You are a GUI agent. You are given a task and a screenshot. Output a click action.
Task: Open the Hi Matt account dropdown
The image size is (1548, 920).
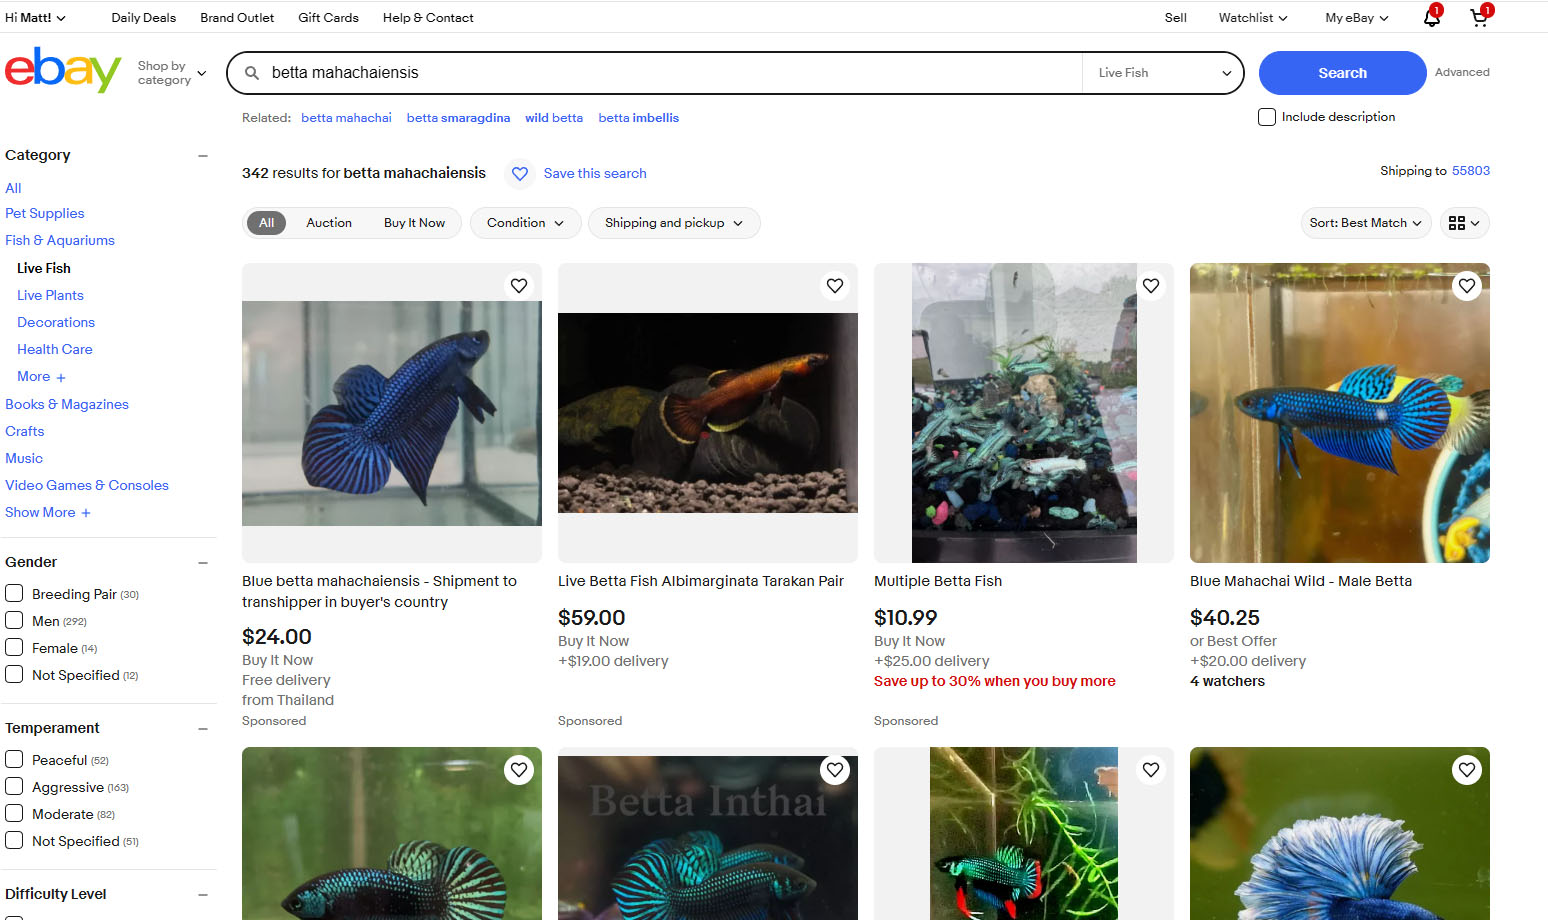[x=35, y=18]
